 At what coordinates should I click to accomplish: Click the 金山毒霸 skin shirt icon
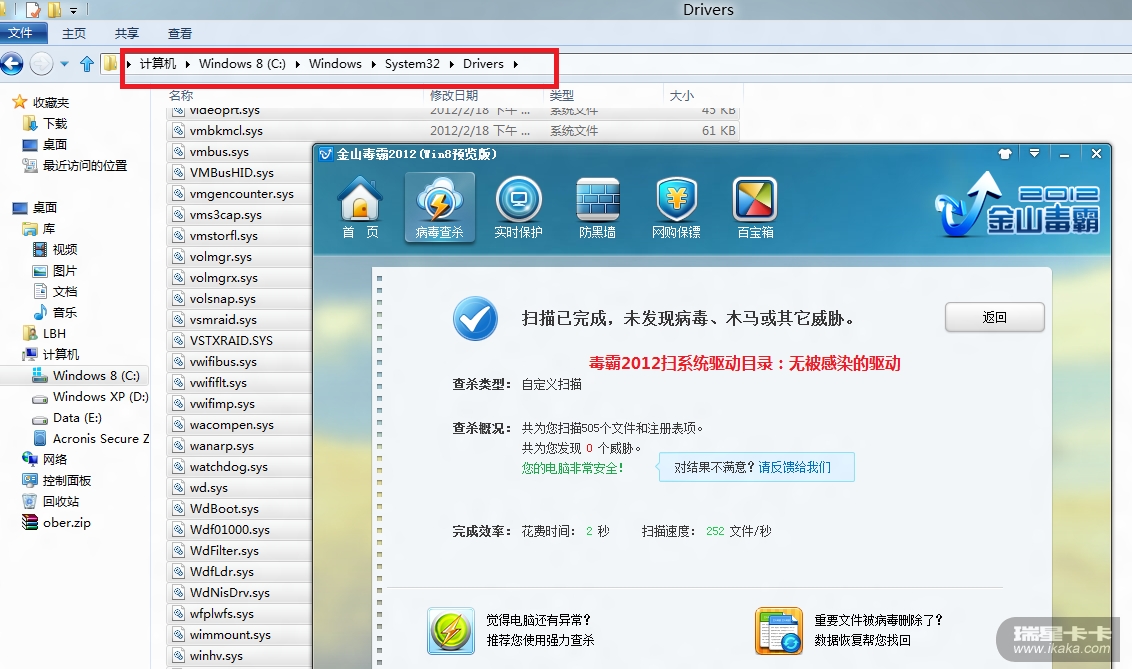point(1004,154)
